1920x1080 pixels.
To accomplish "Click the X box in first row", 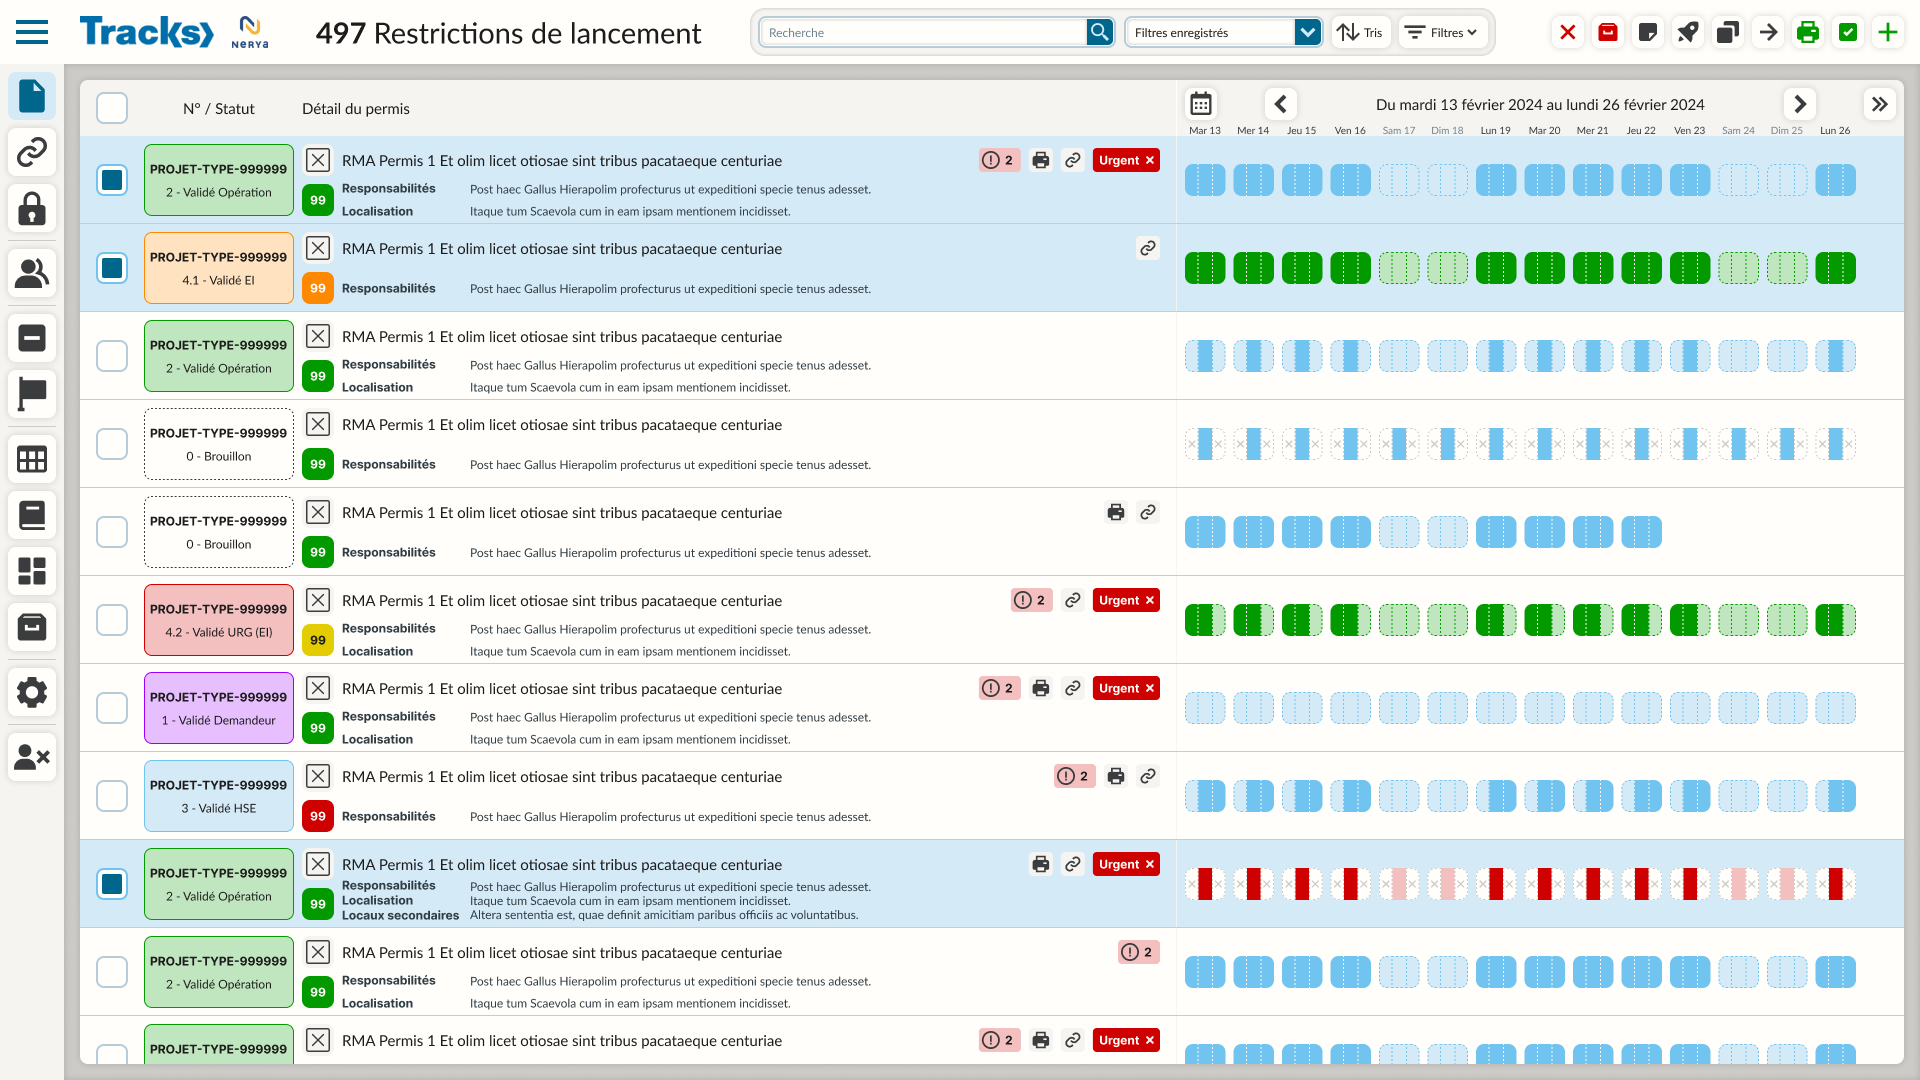I will coord(318,160).
